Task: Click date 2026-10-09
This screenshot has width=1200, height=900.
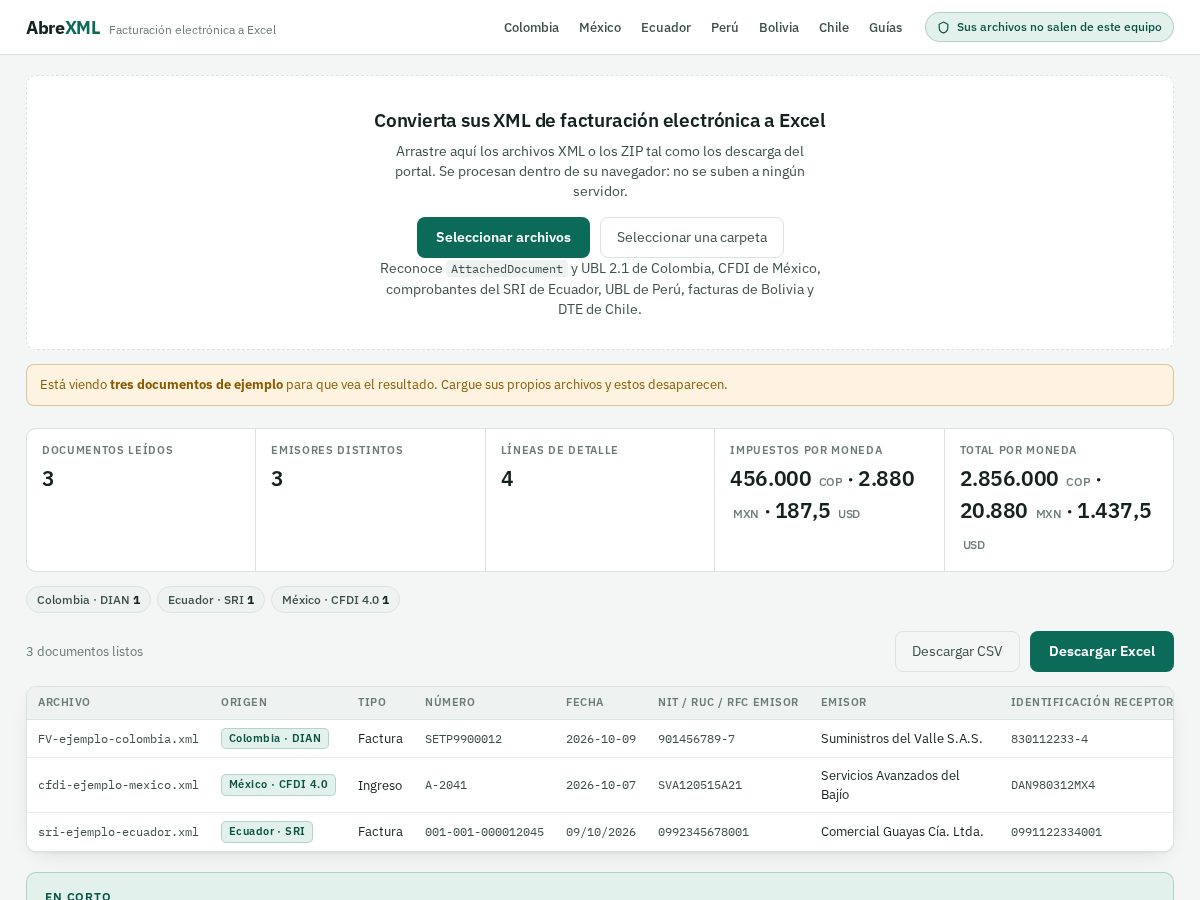Action: pos(601,739)
